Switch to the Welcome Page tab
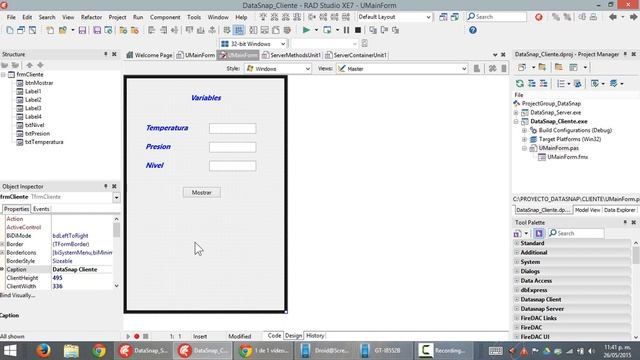This screenshot has width=640, height=360. (x=149, y=55)
